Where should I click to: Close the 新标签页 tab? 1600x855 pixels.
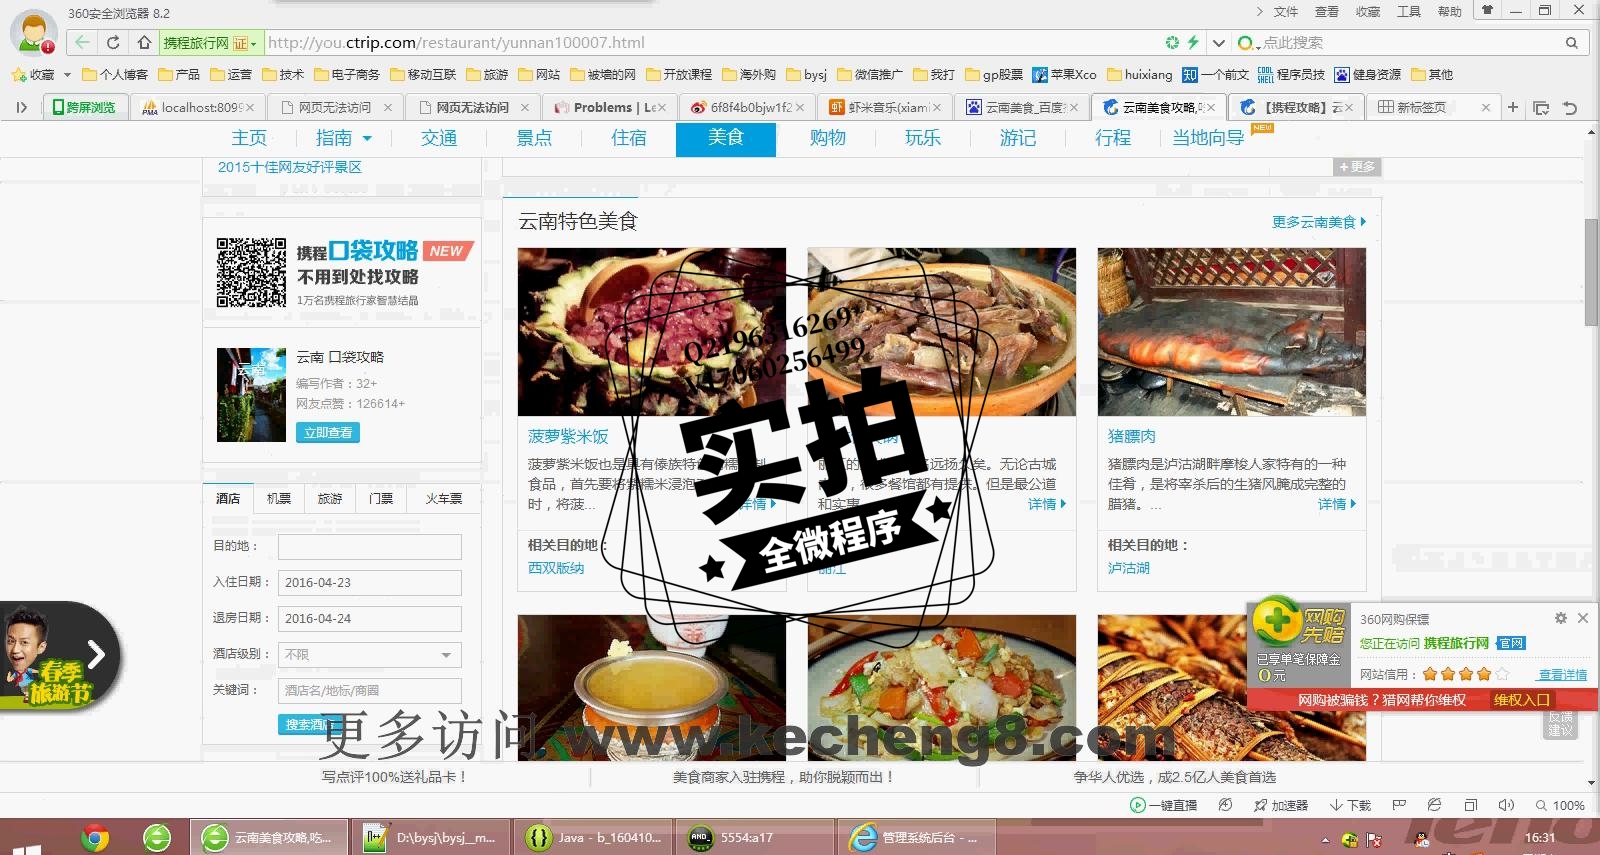pos(1486,107)
